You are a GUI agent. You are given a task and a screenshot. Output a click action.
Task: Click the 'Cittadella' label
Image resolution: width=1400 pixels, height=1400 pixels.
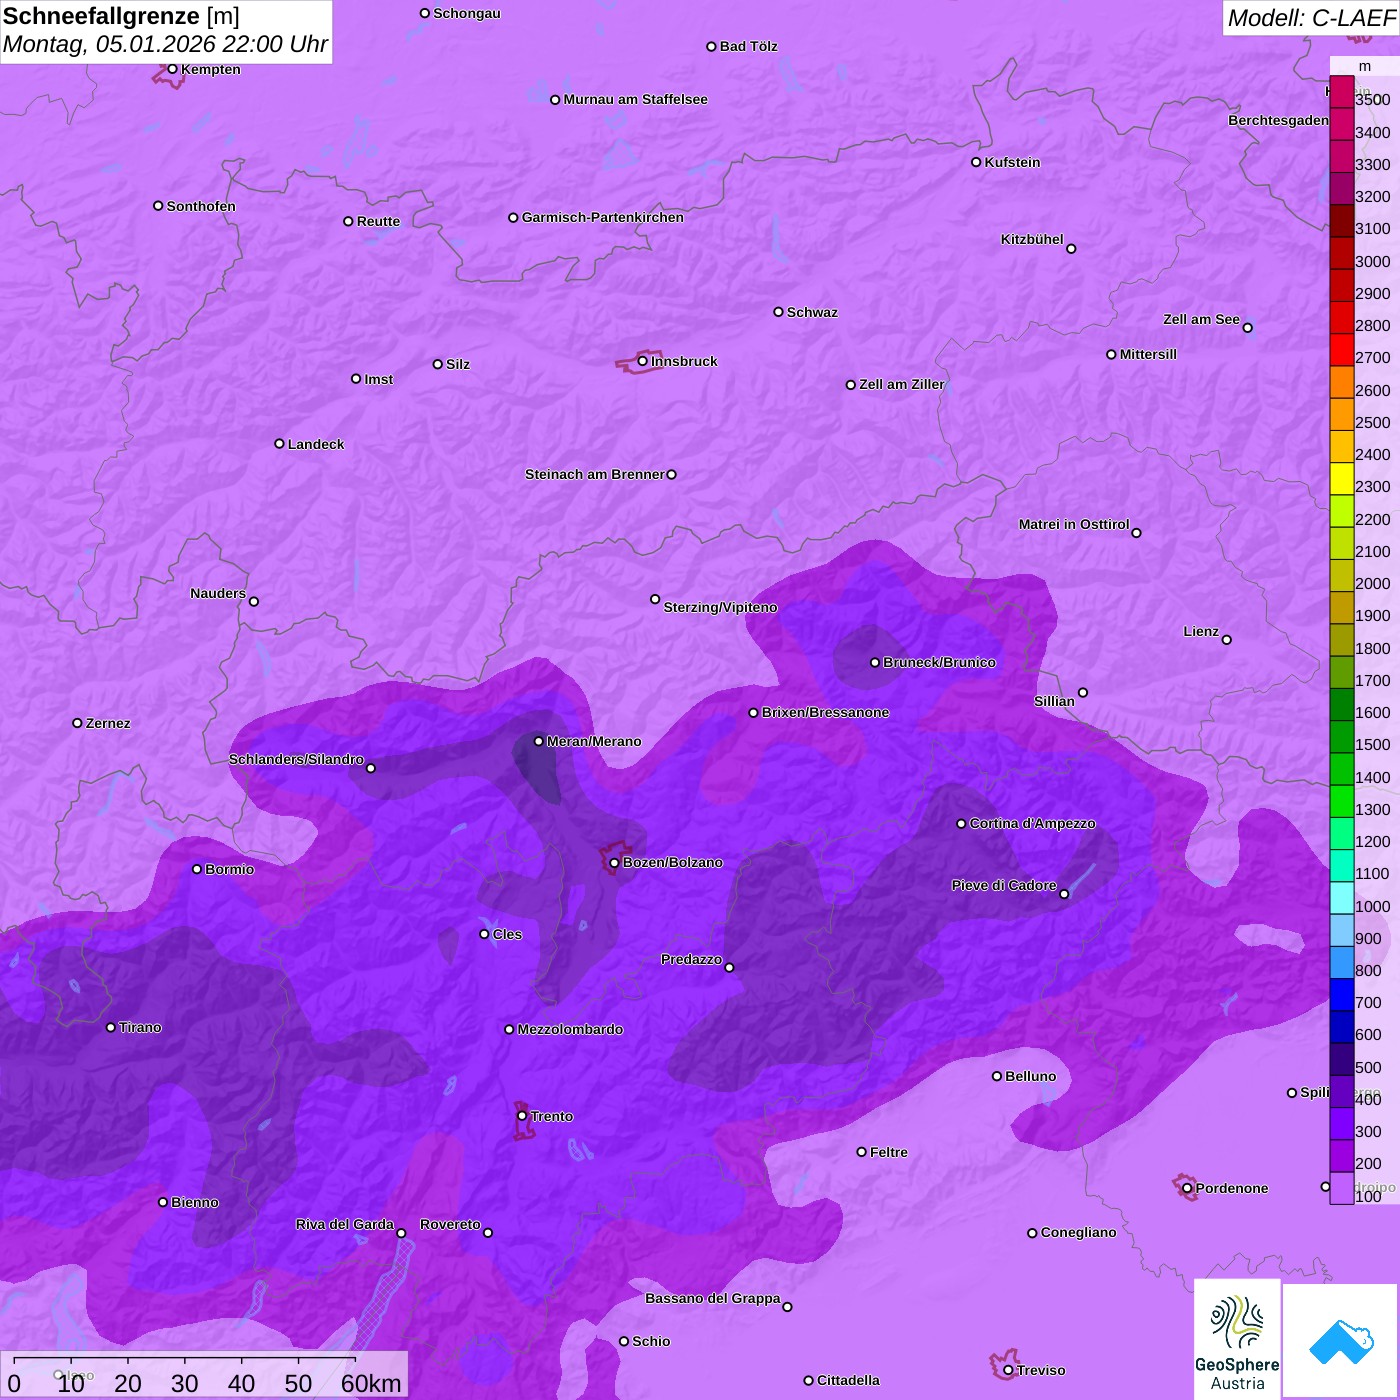[849, 1380]
